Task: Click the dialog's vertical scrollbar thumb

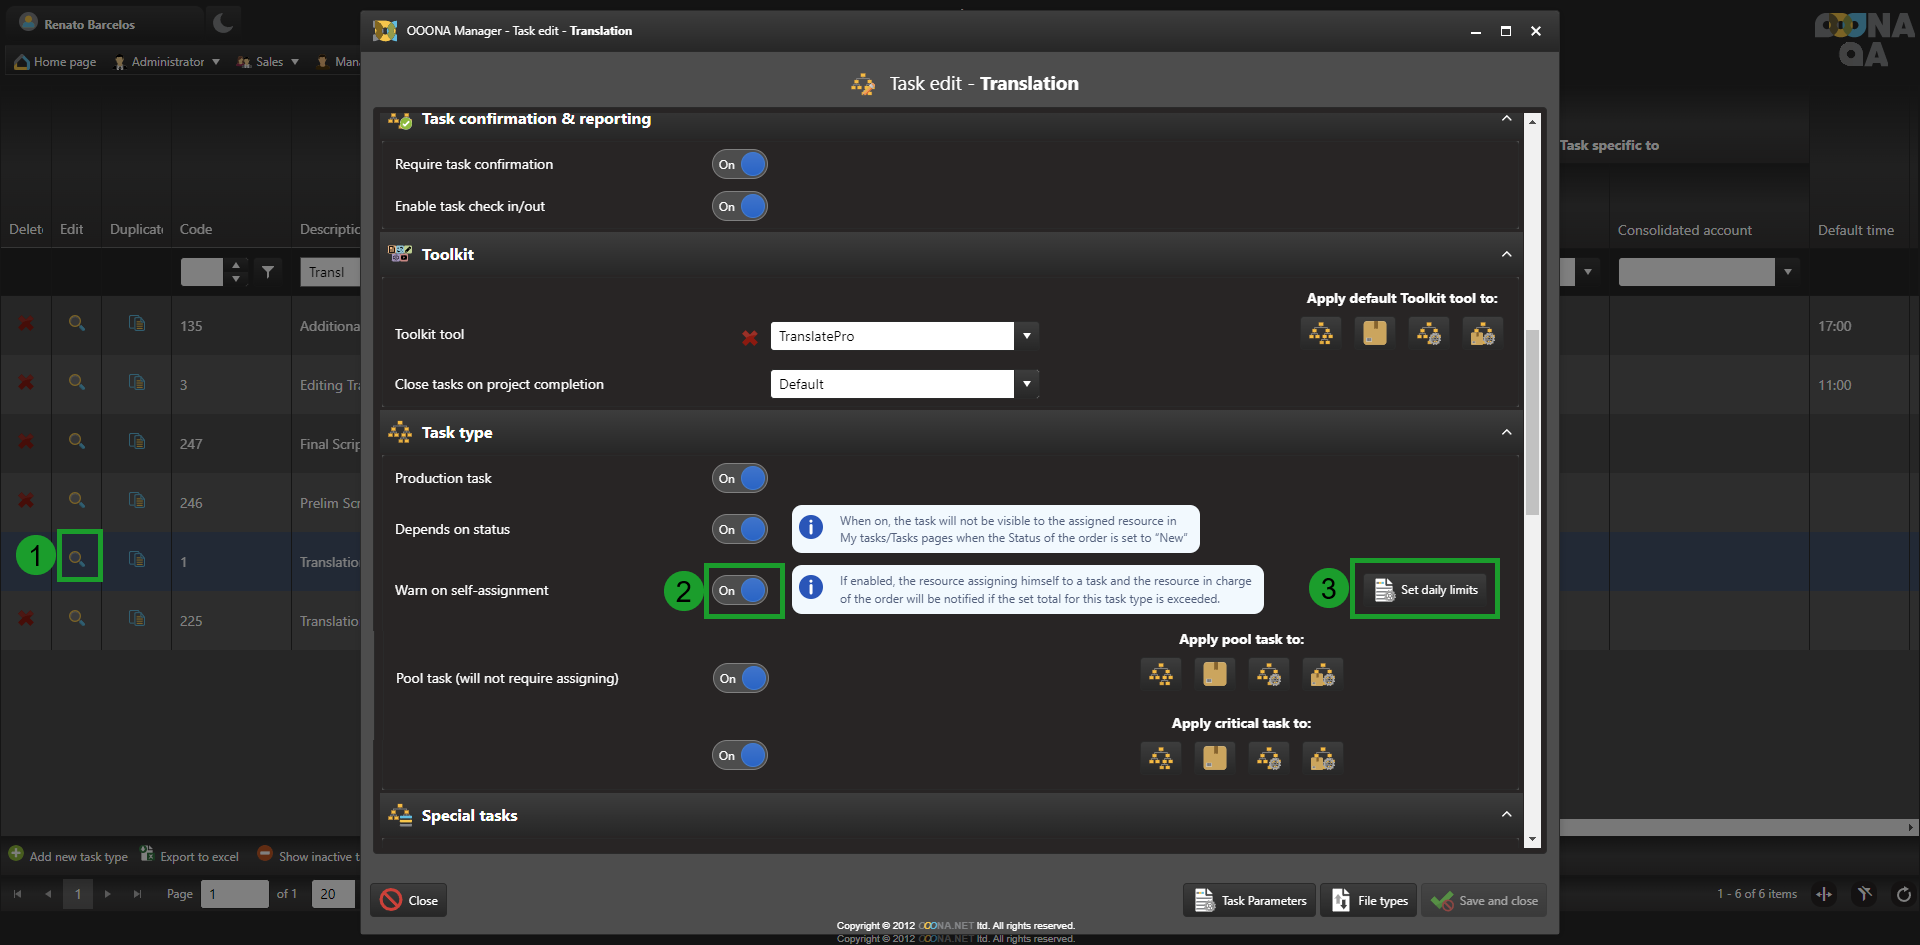Action: 1532,420
